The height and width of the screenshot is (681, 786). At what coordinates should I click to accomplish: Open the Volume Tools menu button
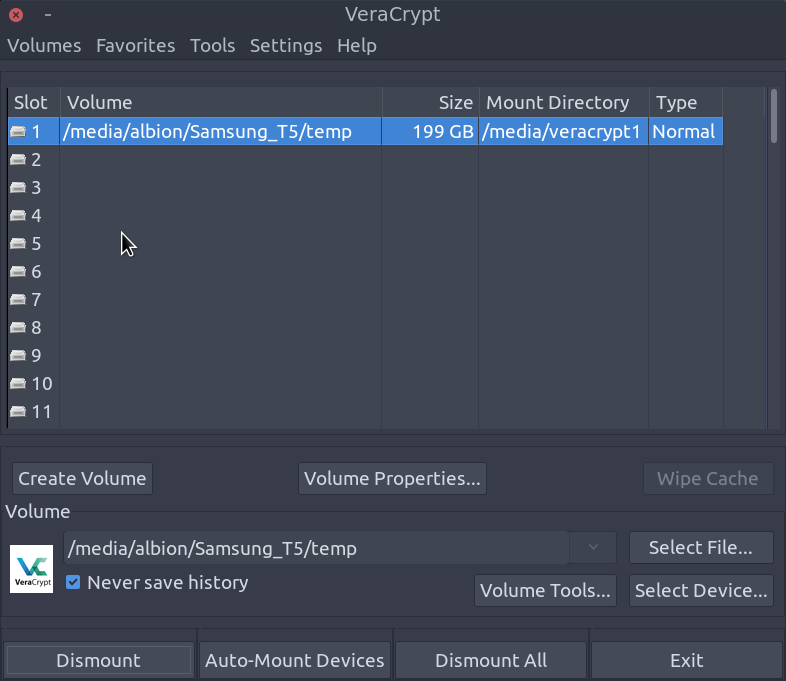pyautogui.click(x=545, y=591)
